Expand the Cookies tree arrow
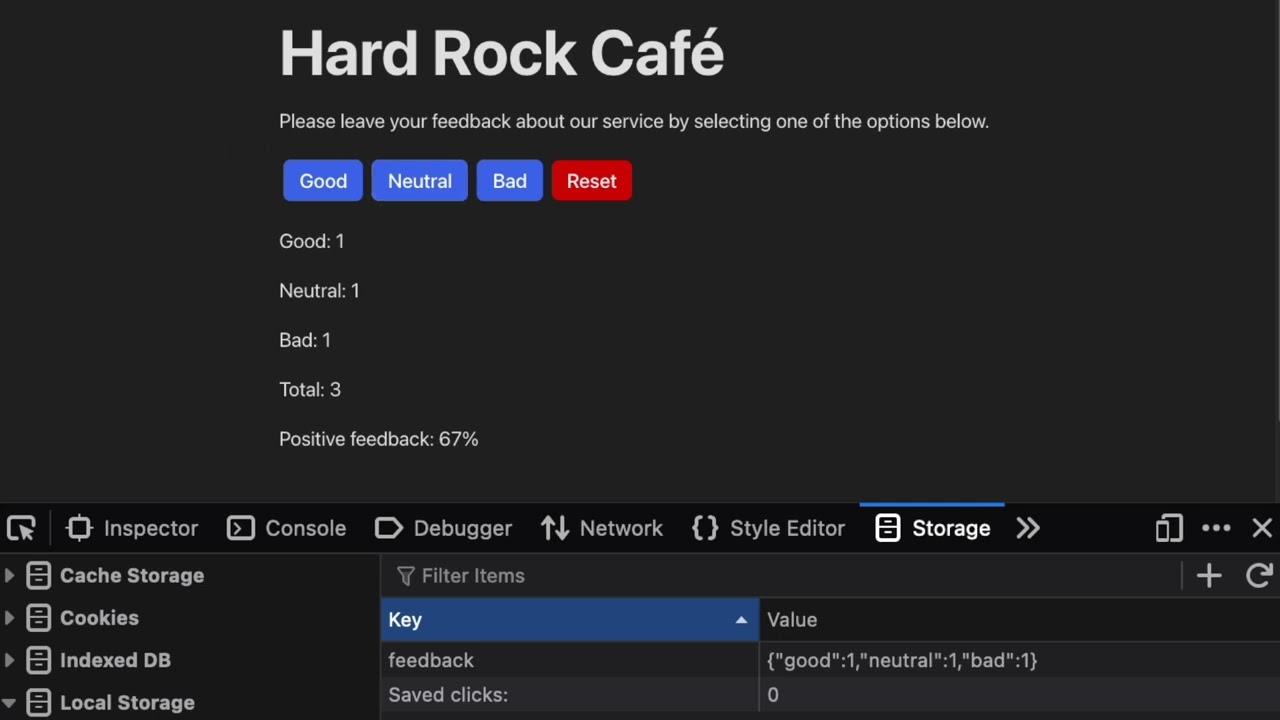1280x720 pixels. [9, 618]
